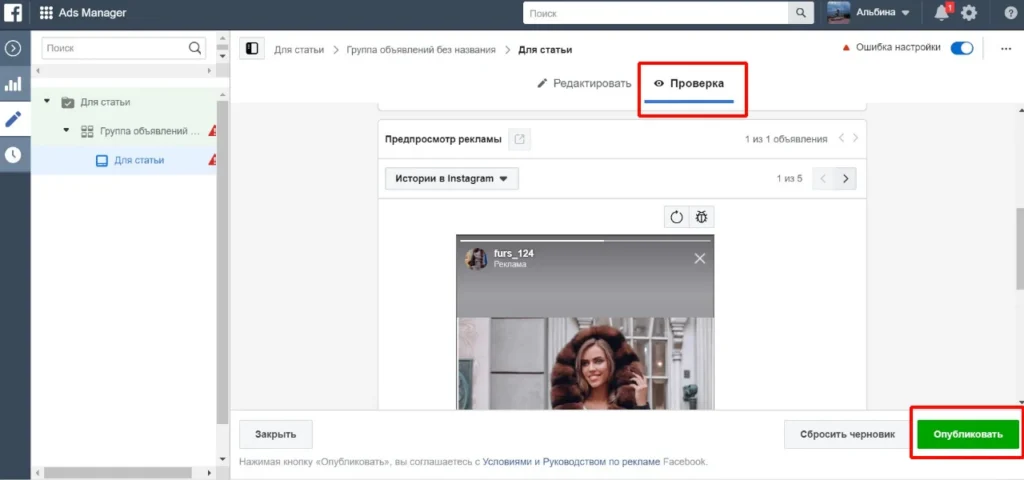Click warning triangle beside ad set row

click(213, 131)
